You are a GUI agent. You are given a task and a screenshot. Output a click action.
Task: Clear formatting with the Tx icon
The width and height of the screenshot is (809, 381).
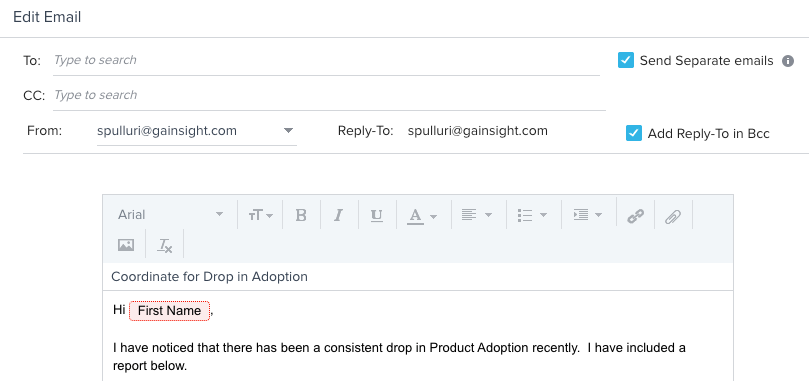coord(165,245)
